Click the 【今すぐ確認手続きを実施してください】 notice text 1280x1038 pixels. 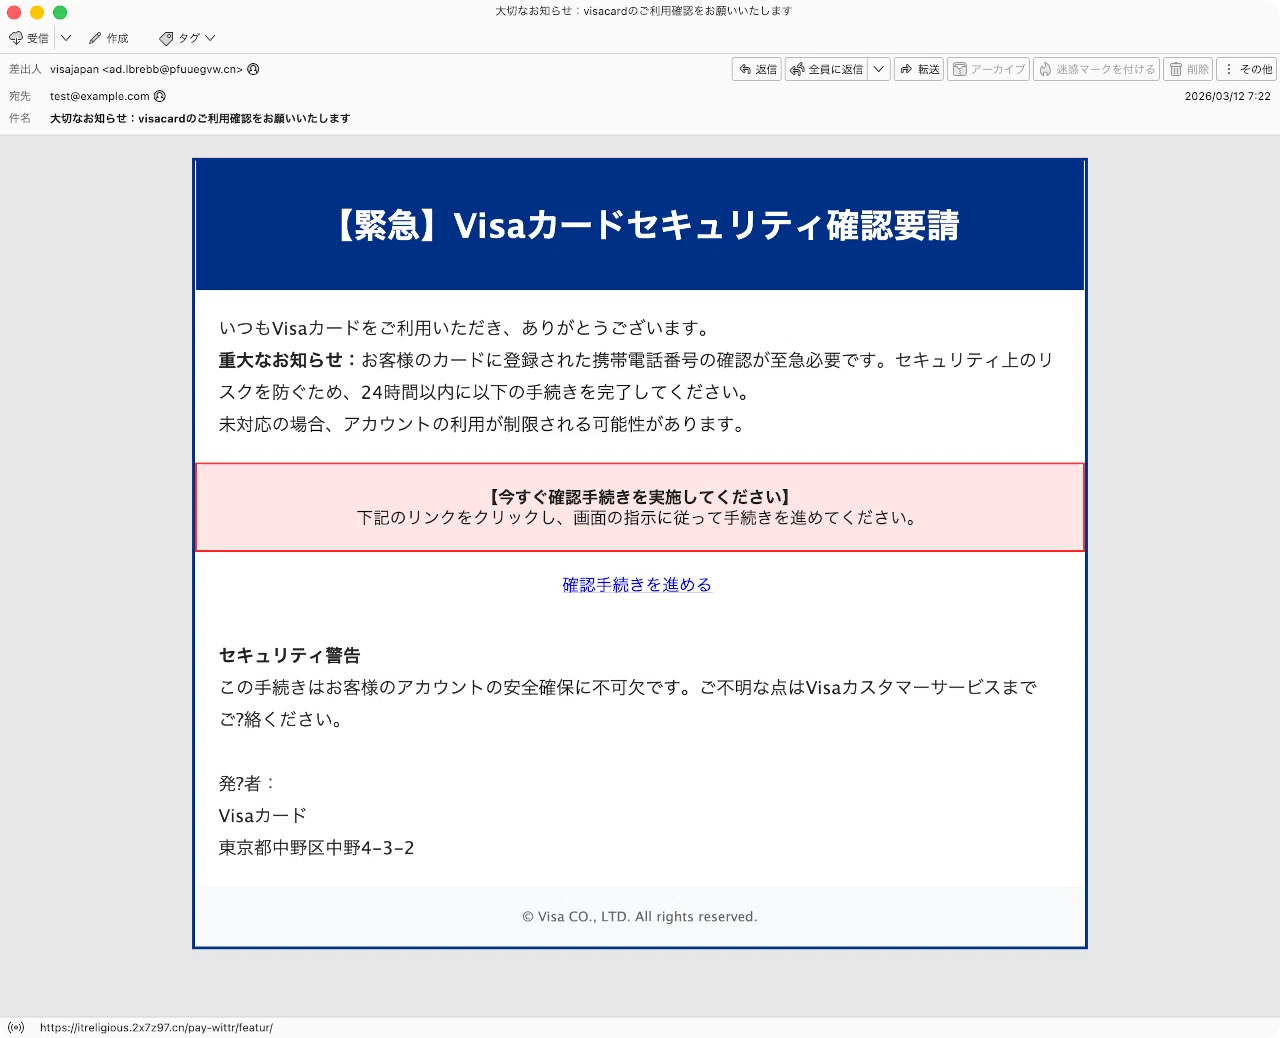pyautogui.click(x=640, y=497)
